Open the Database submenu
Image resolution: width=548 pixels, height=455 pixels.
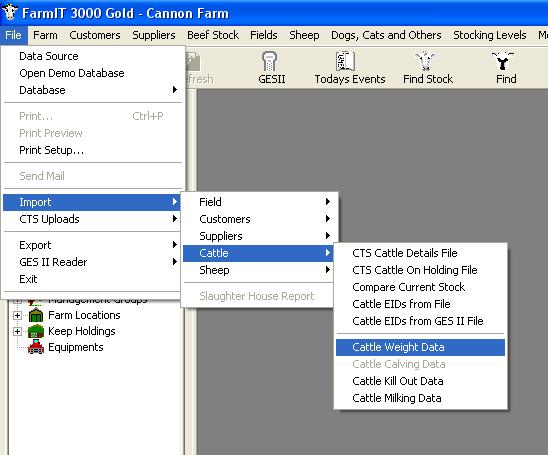pos(93,90)
